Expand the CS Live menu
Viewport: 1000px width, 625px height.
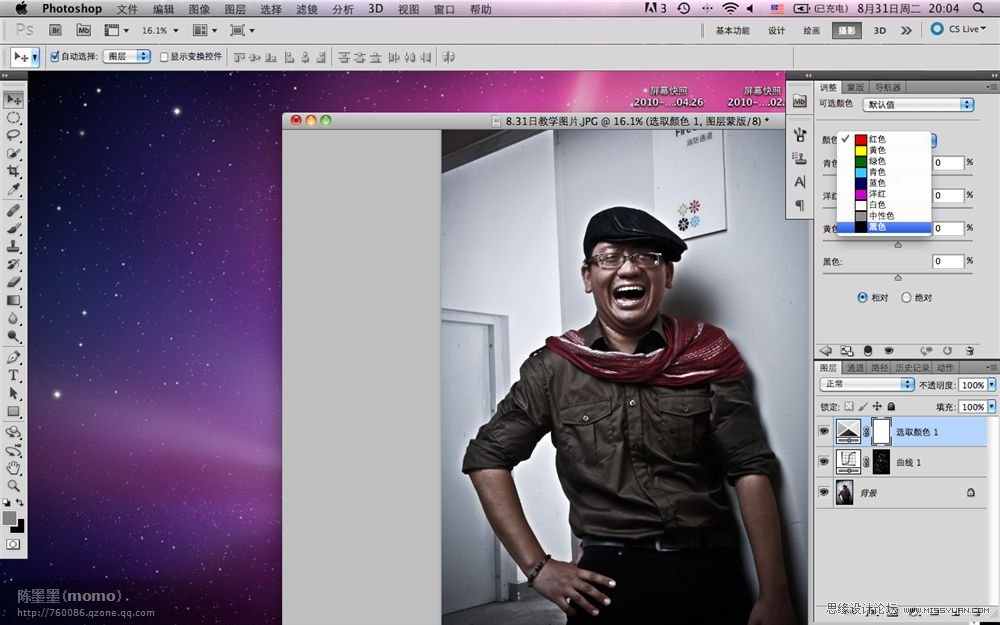(959, 29)
